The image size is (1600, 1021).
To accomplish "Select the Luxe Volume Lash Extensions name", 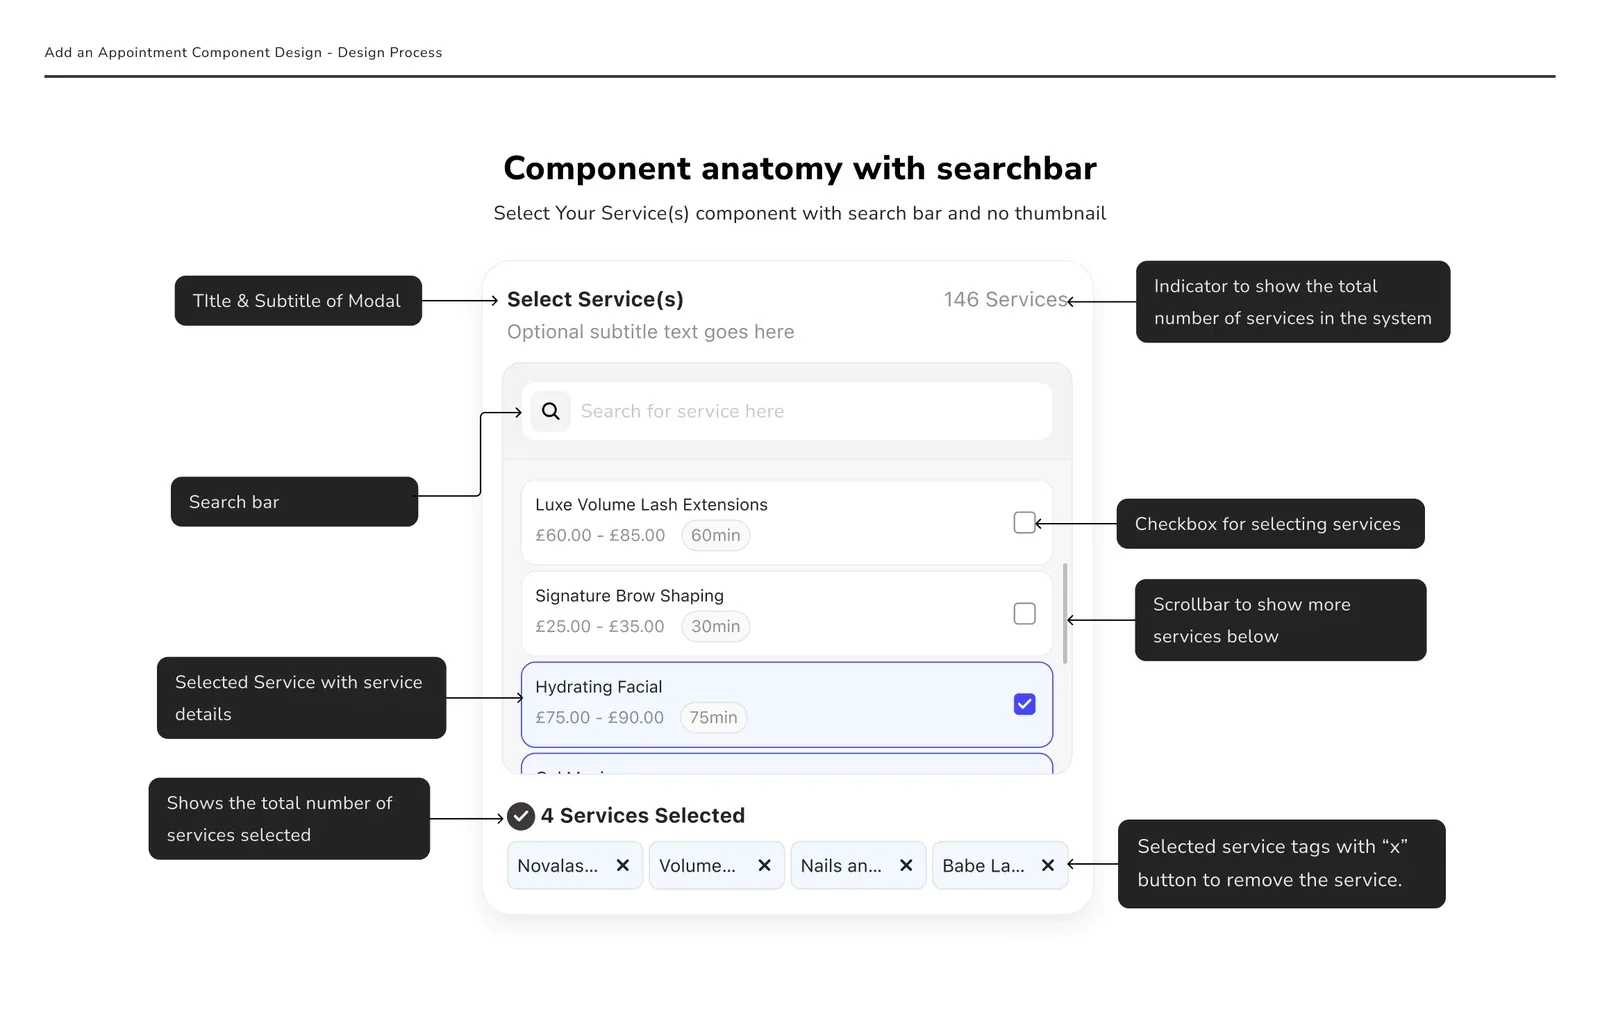I will pyautogui.click(x=651, y=505).
